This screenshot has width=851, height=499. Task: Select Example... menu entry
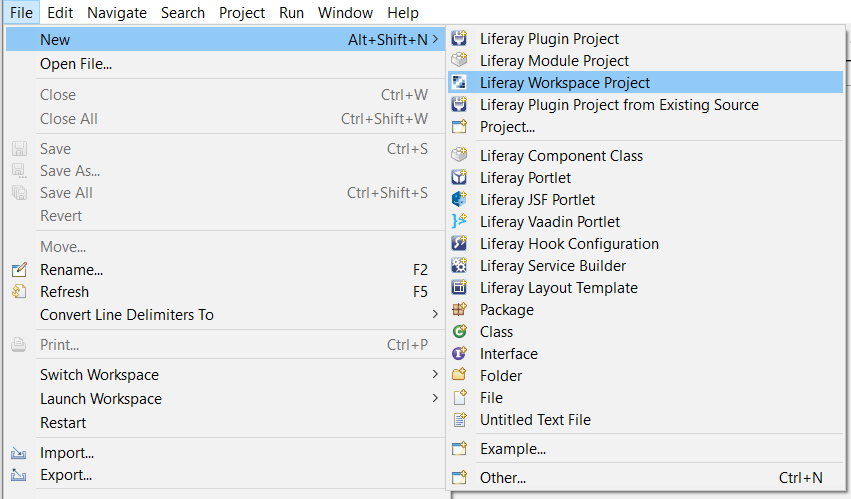pos(646,449)
